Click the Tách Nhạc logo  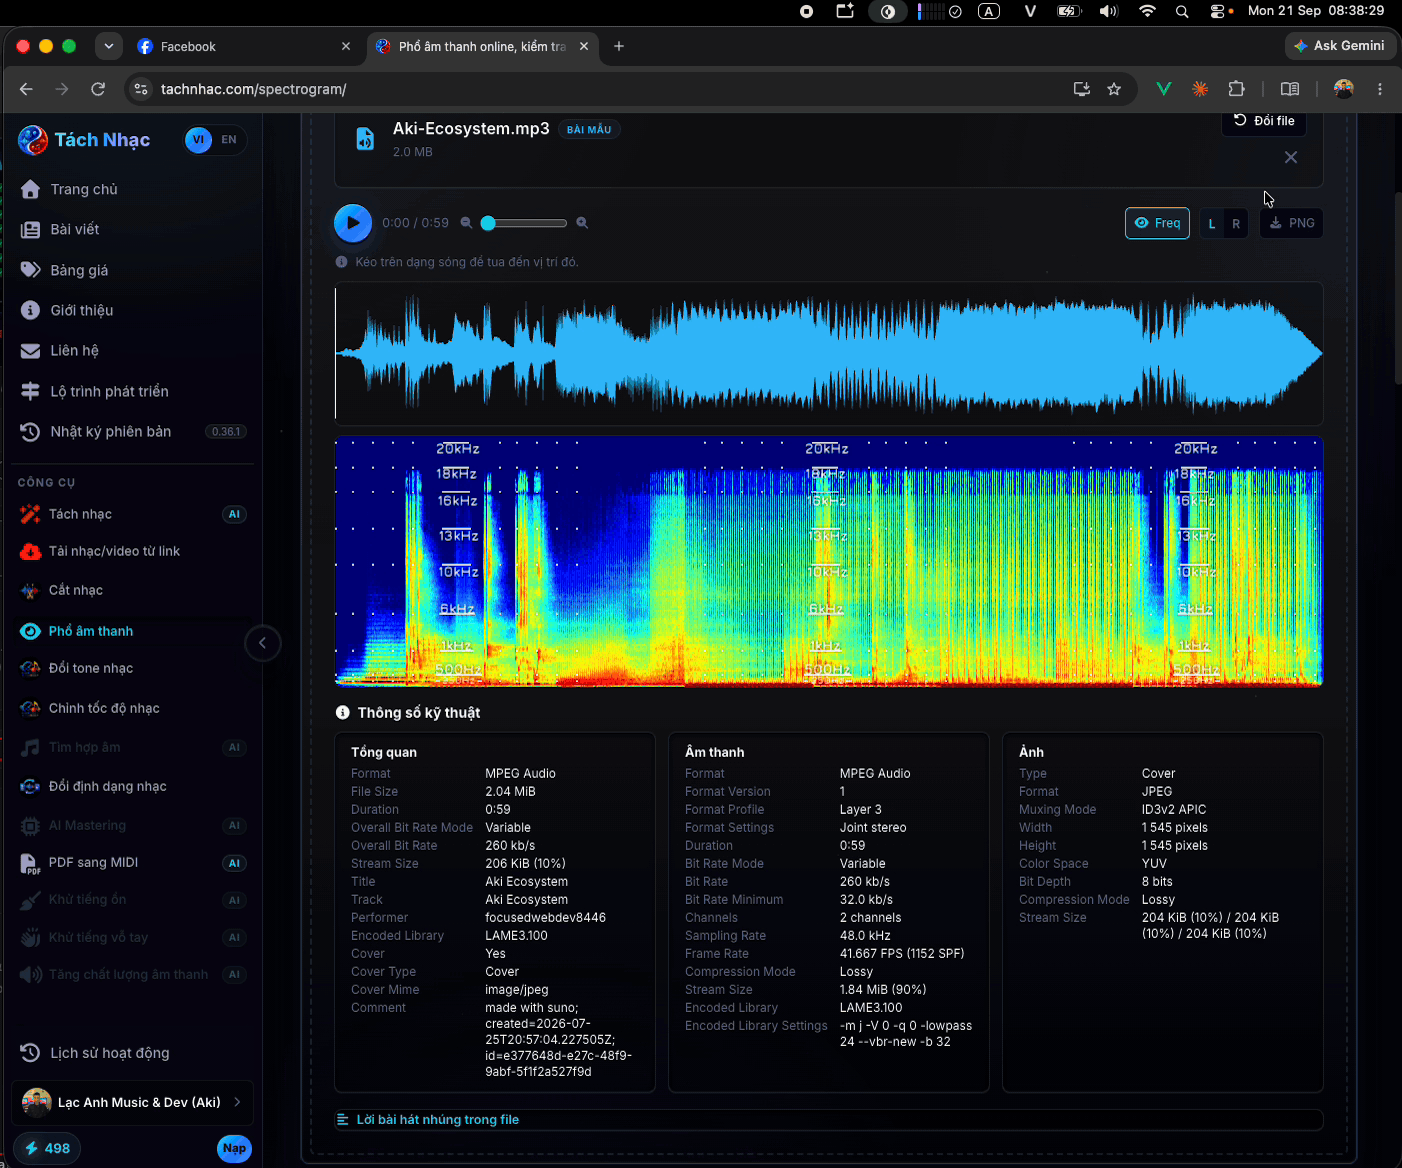pyautogui.click(x=84, y=140)
